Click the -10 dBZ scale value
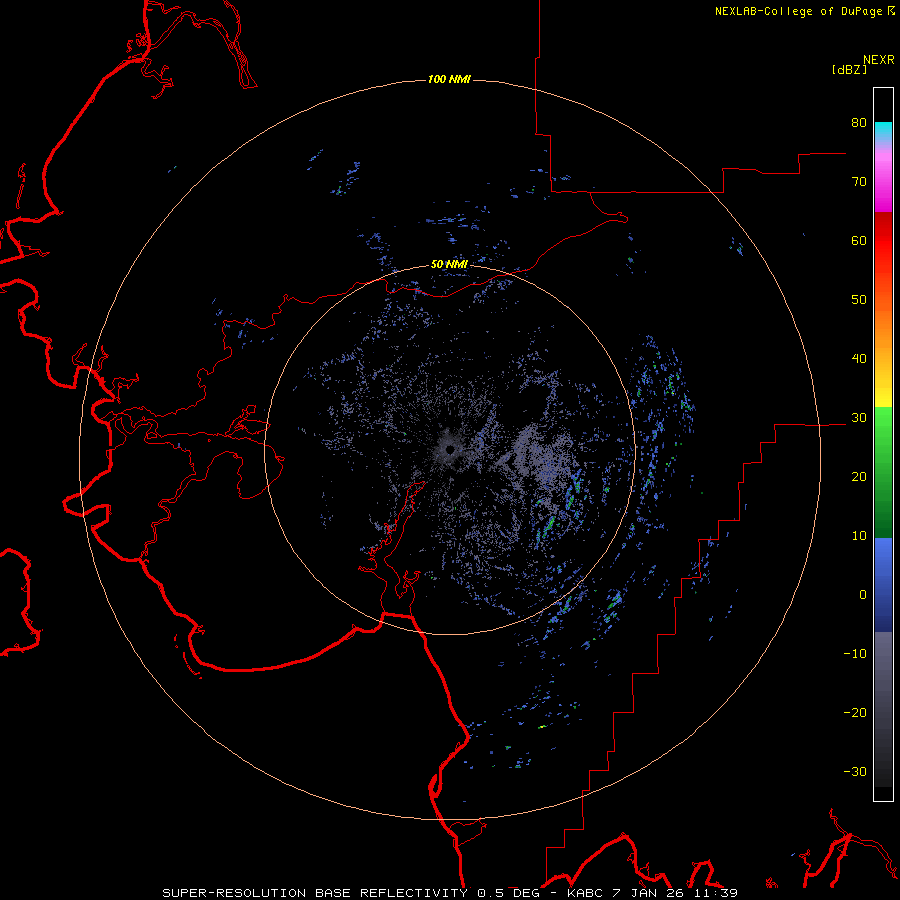The height and width of the screenshot is (900, 900). point(855,654)
